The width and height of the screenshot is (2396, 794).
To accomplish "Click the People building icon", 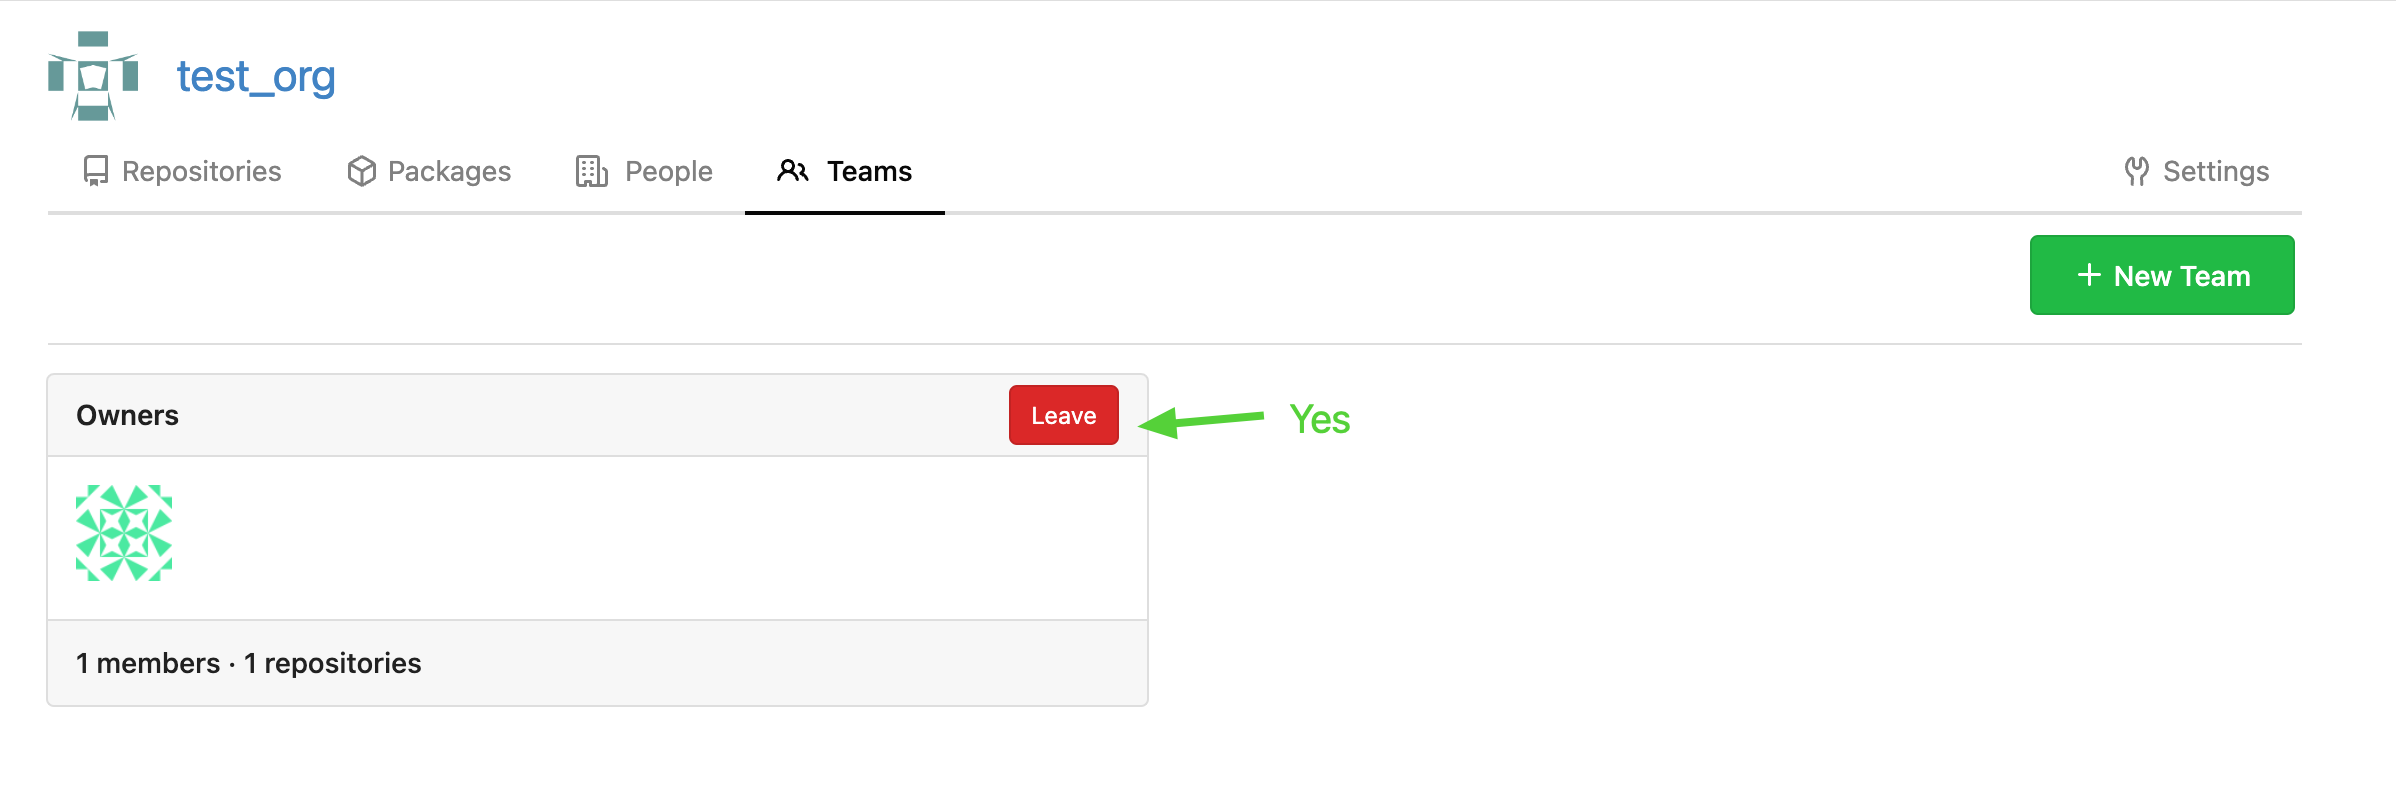I will pos(591,171).
